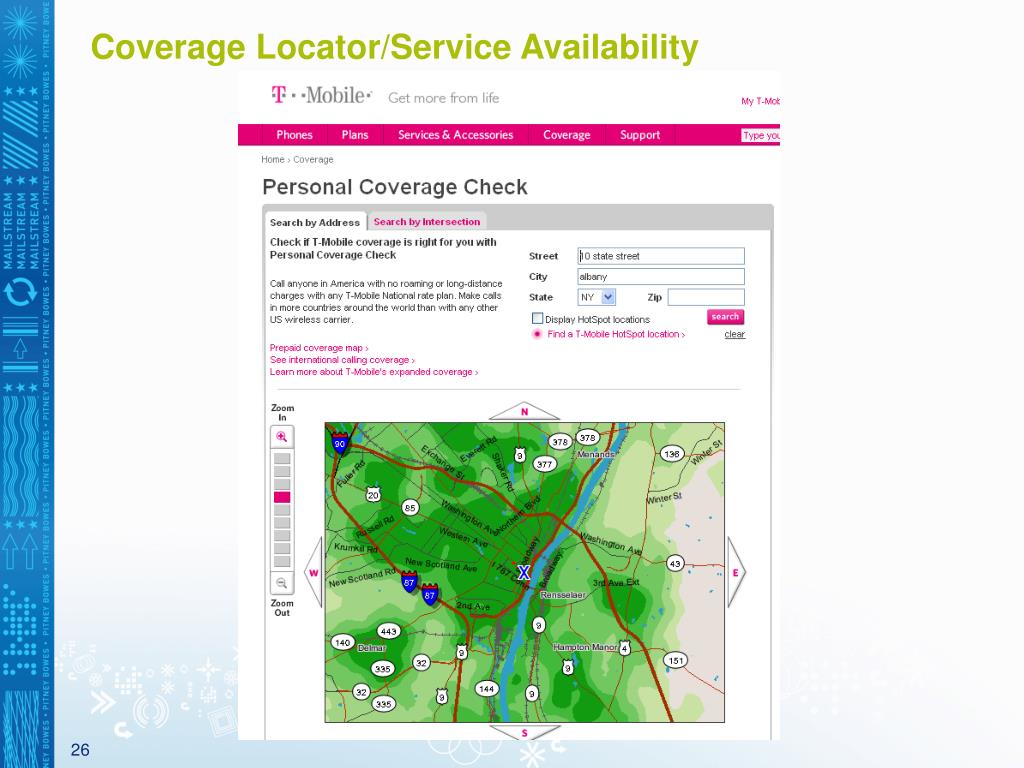Click the Rensselaer label on map
The height and width of the screenshot is (768, 1024).
pos(563,595)
